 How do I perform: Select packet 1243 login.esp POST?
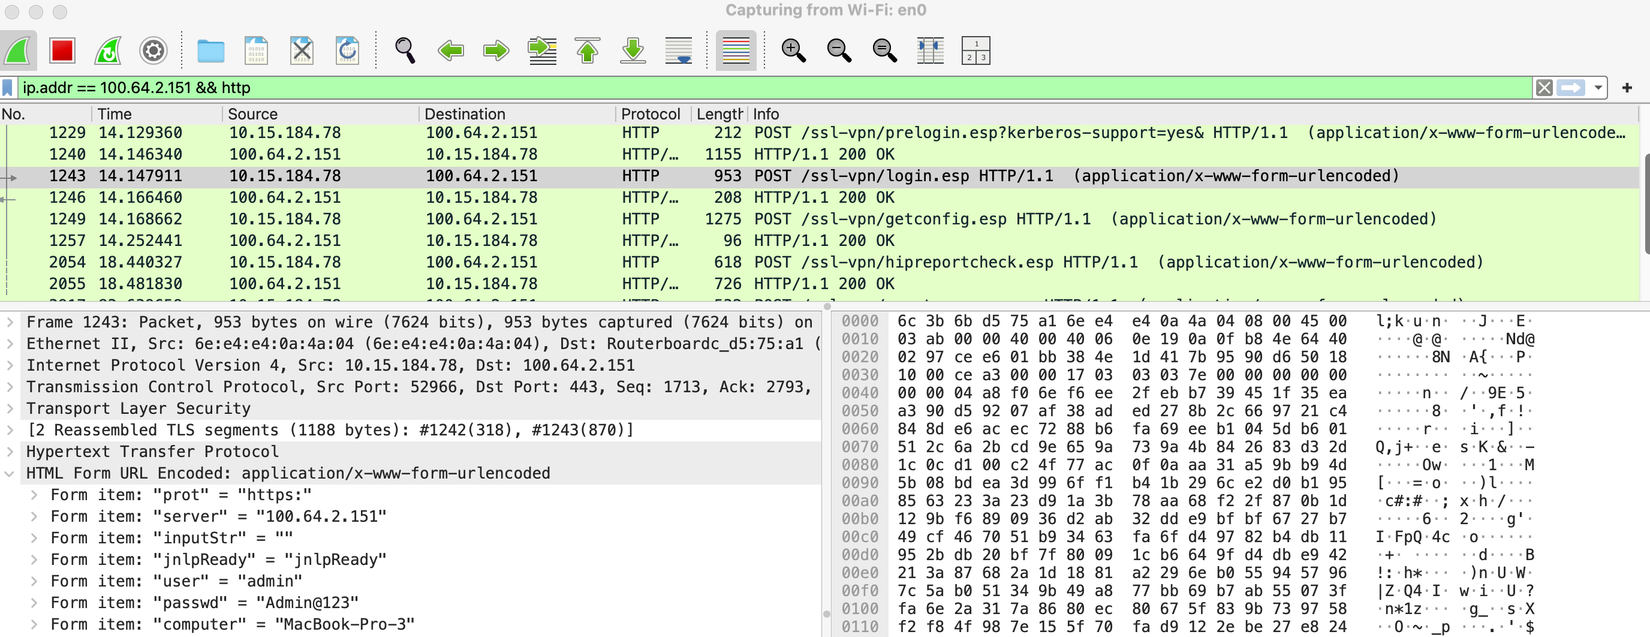coord(820,176)
